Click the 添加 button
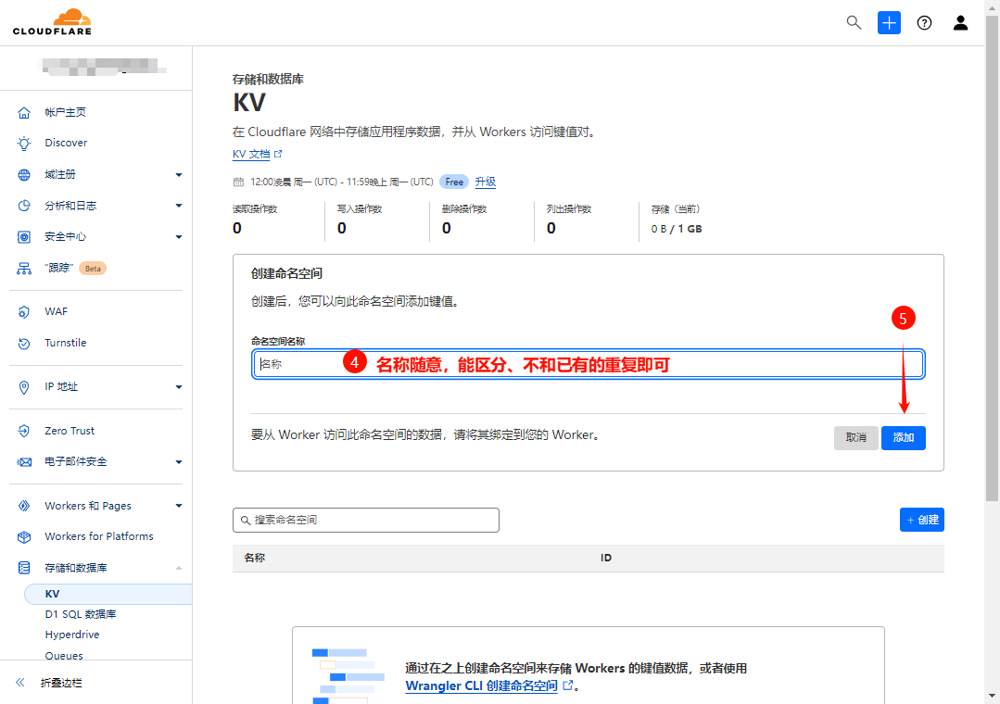 coord(903,437)
